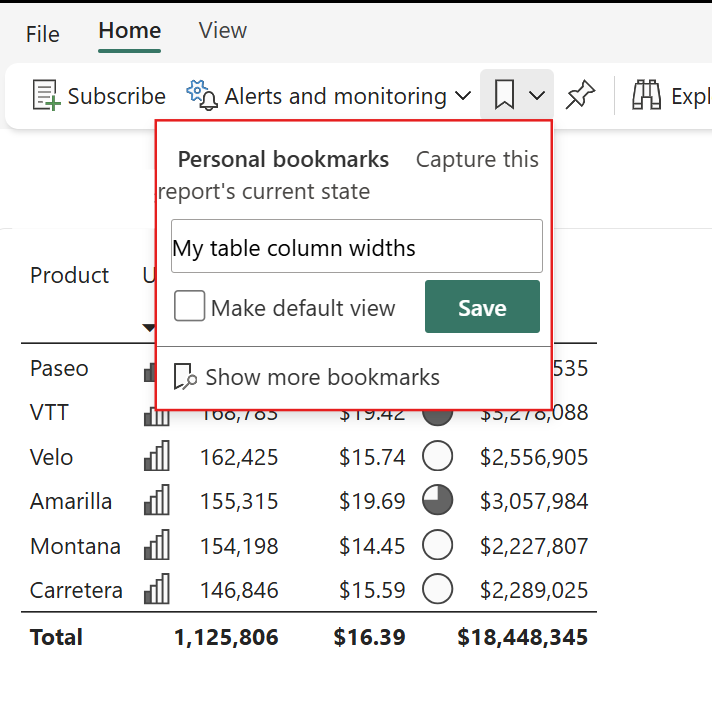This screenshot has width=712, height=707.
Task: Click the bookmark name input field
Action: click(357, 246)
